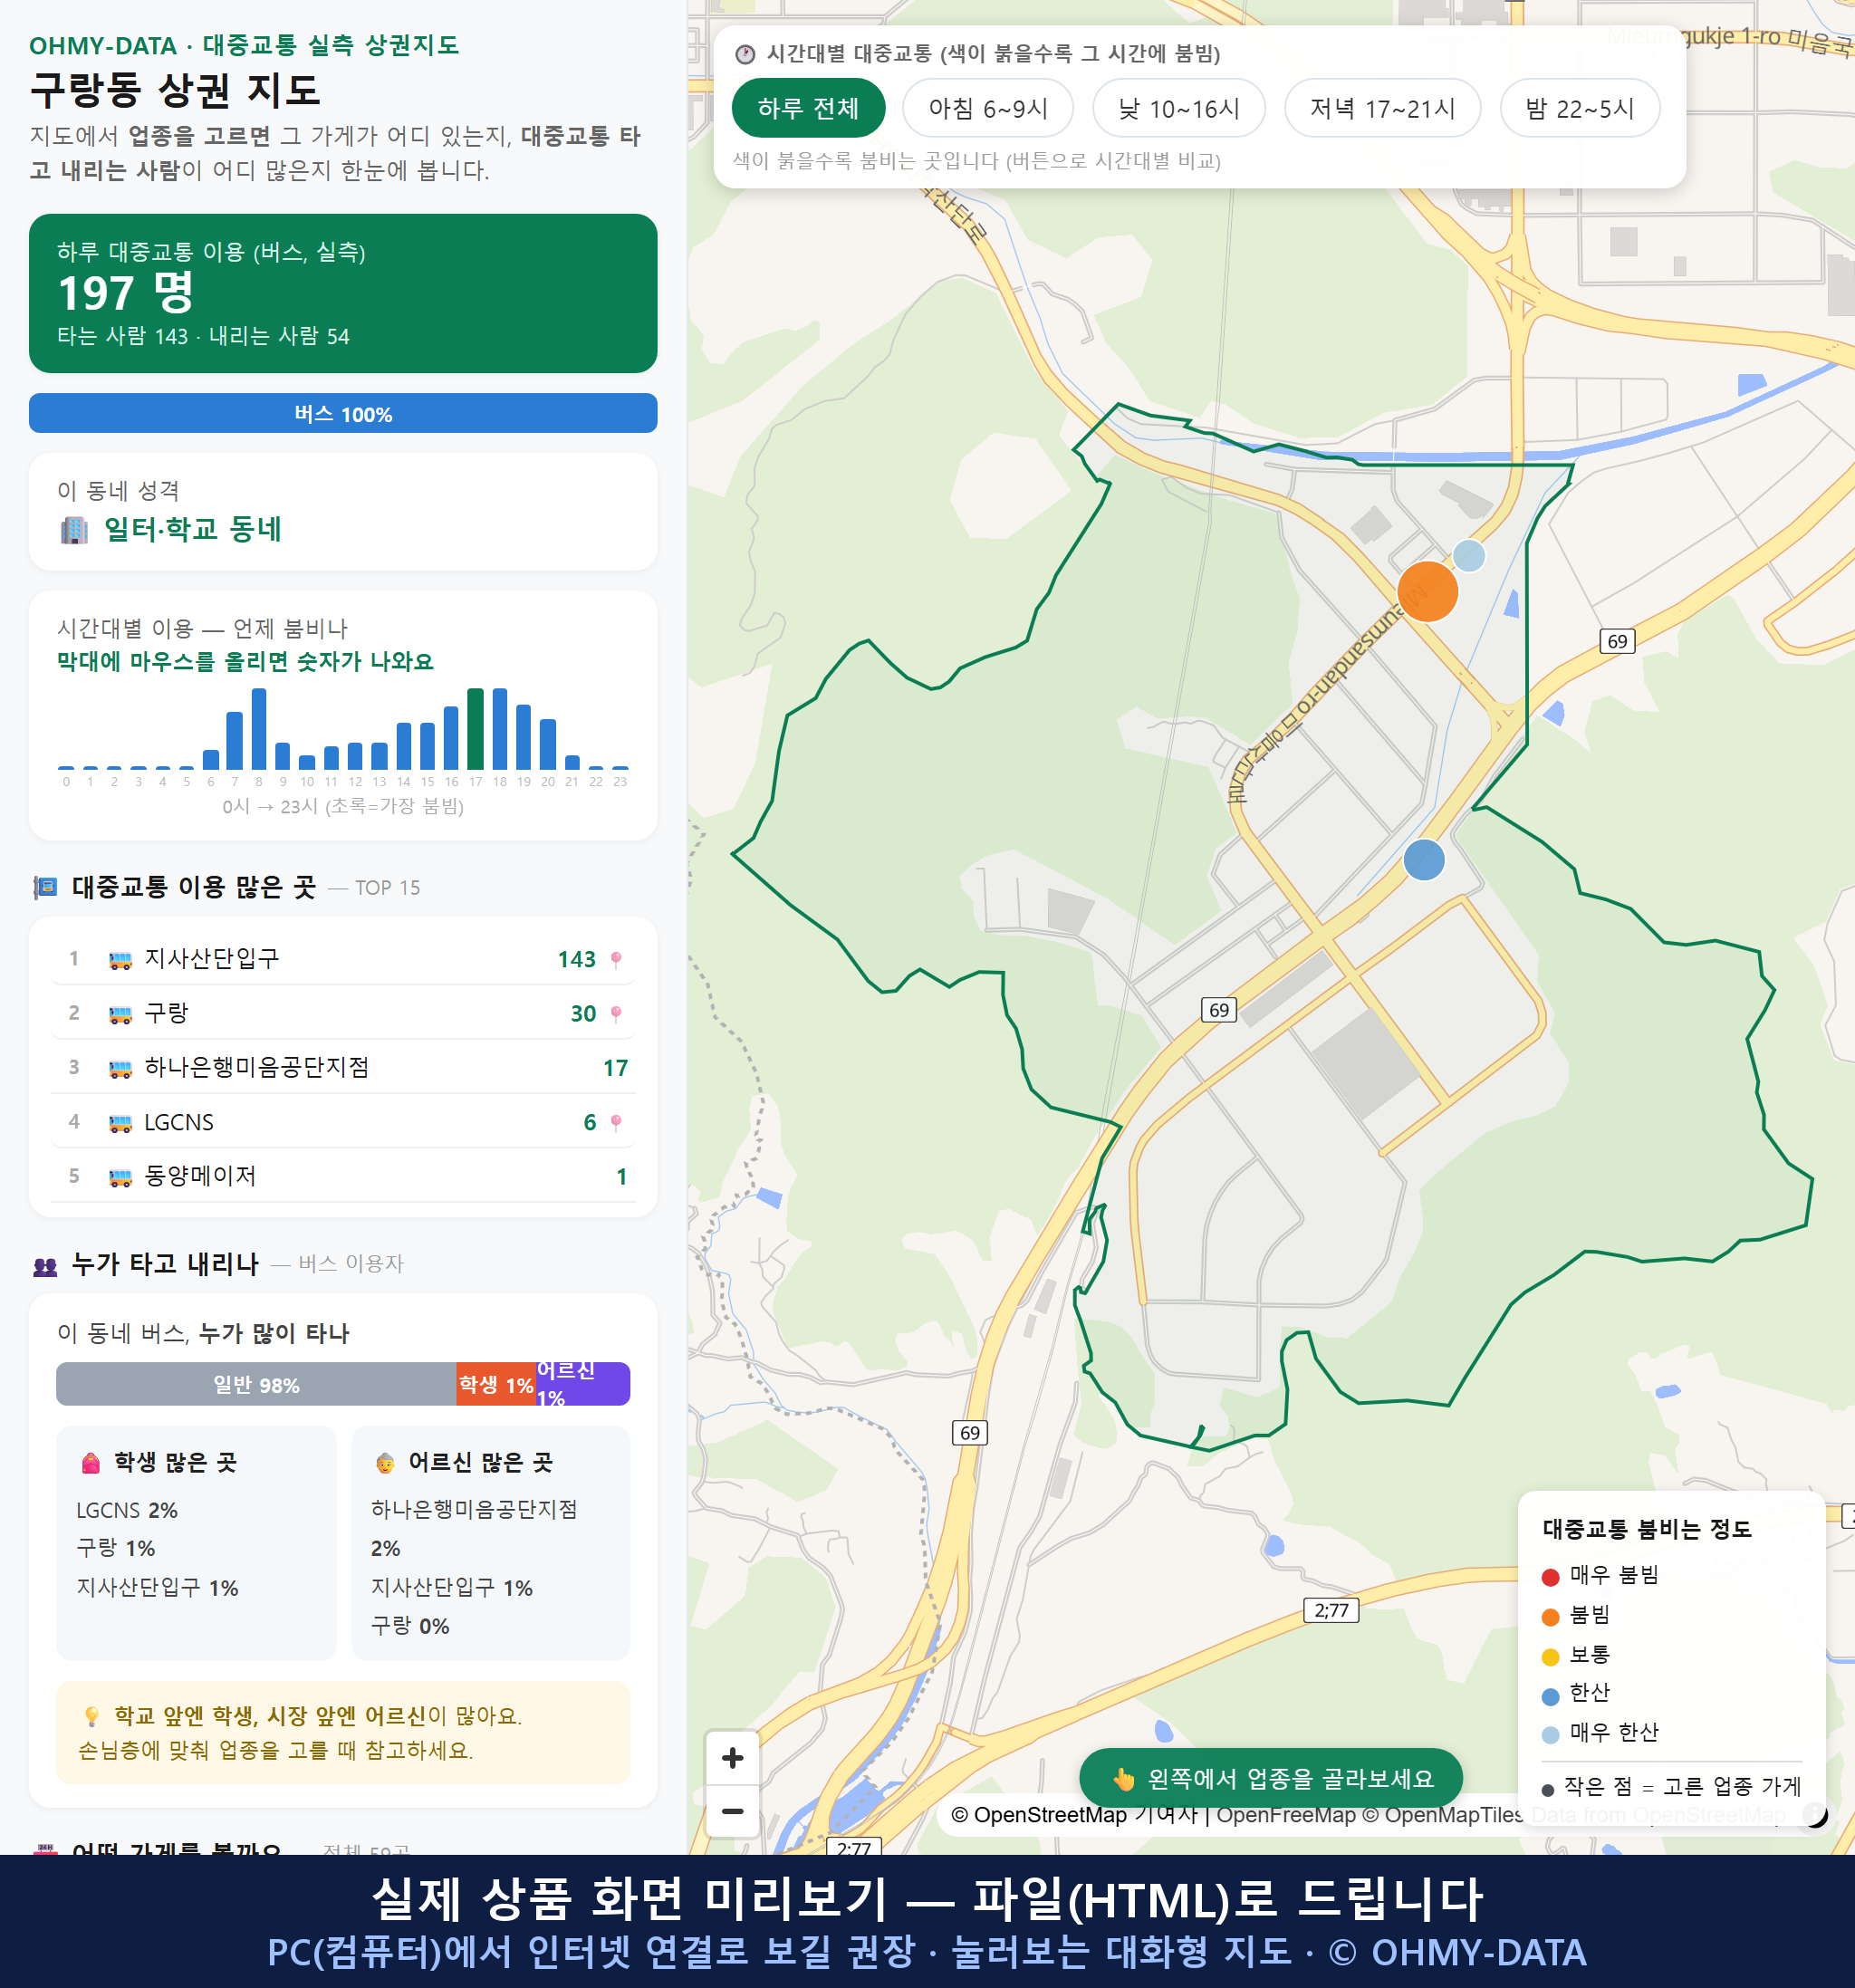Image resolution: width=1855 pixels, height=1988 pixels.
Task: Click the light blue stop marker
Action: (x=1468, y=555)
